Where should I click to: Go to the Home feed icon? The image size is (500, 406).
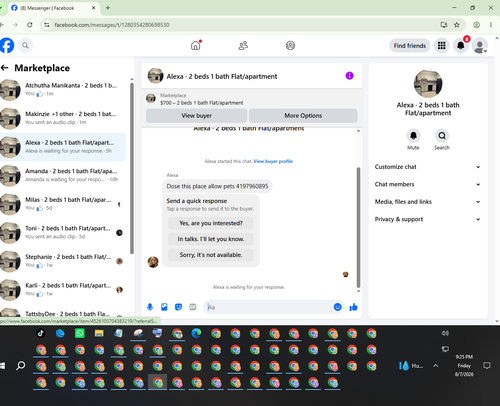pos(196,45)
